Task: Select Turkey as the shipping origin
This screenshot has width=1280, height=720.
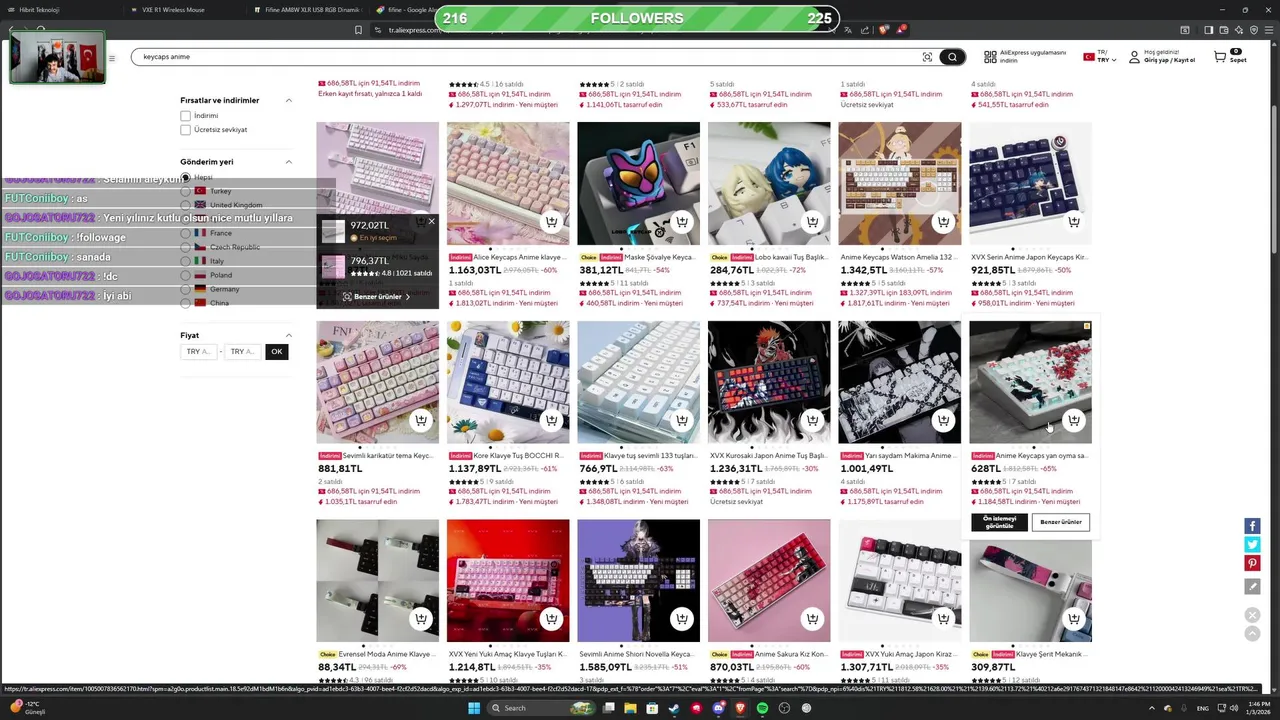Action: tap(185, 191)
